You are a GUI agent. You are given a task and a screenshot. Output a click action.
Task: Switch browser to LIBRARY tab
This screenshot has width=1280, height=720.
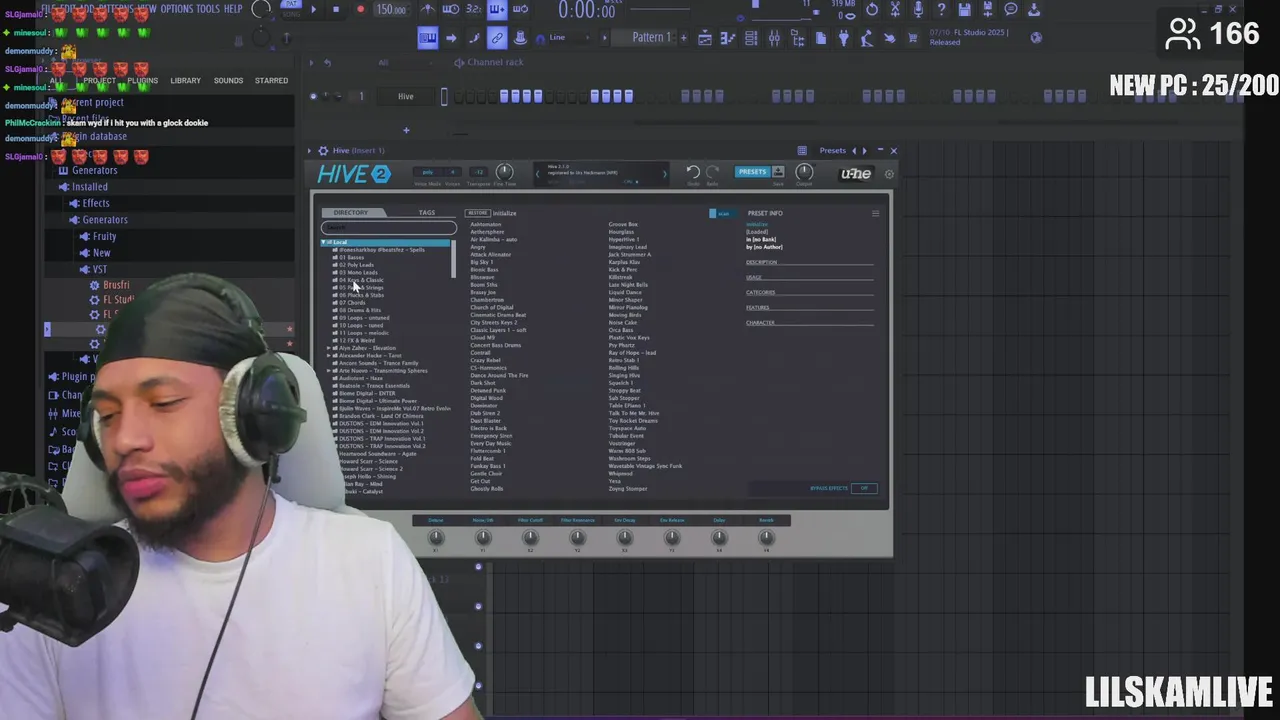(x=185, y=80)
